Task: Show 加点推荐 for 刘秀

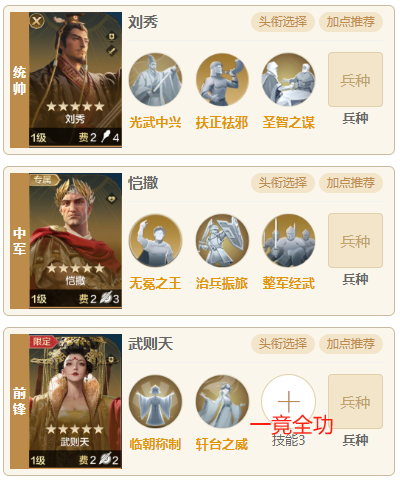Action: tap(351, 22)
